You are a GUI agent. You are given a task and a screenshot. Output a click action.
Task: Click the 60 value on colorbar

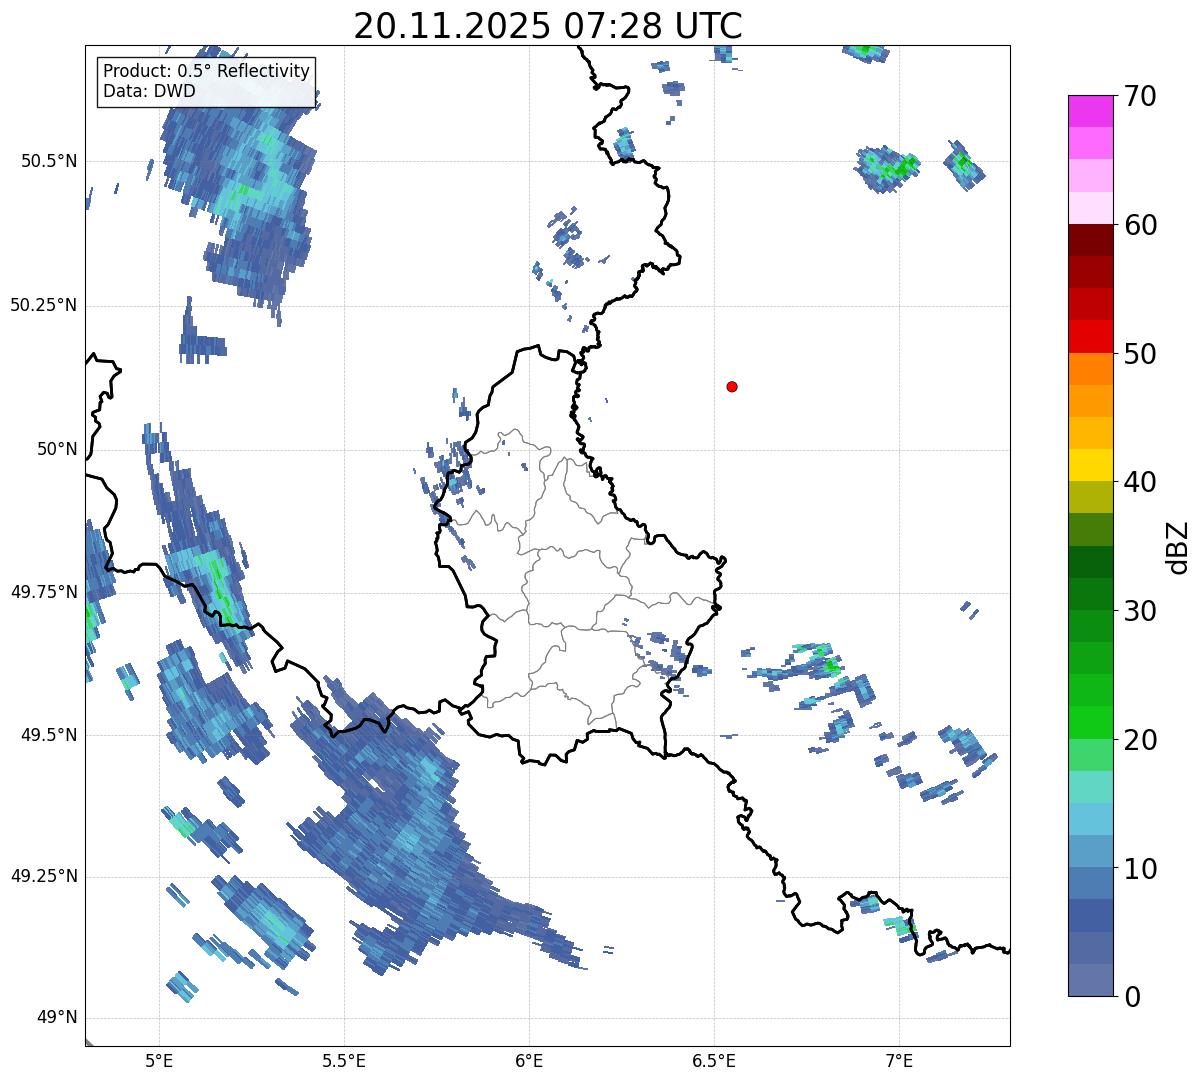click(1139, 225)
